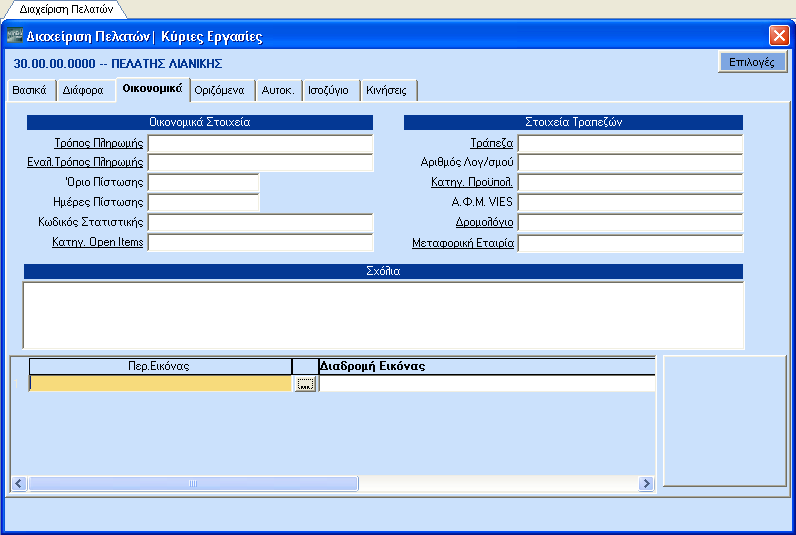Click the image preview panel
The image size is (796, 535).
tap(725, 421)
